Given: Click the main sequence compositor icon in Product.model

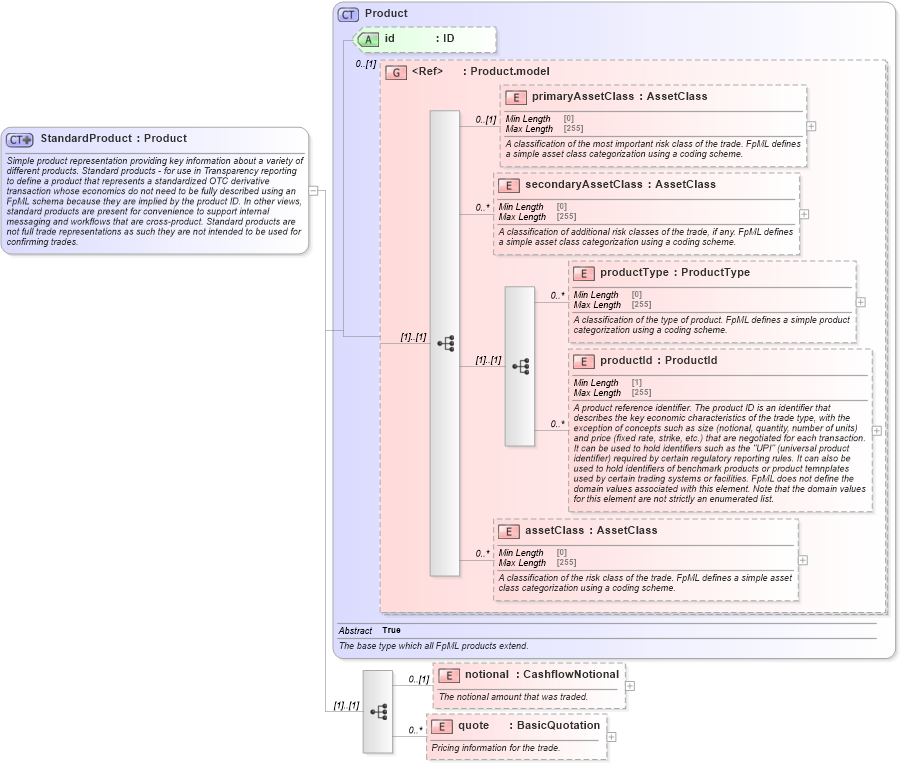Looking at the screenshot, I should point(445,343).
